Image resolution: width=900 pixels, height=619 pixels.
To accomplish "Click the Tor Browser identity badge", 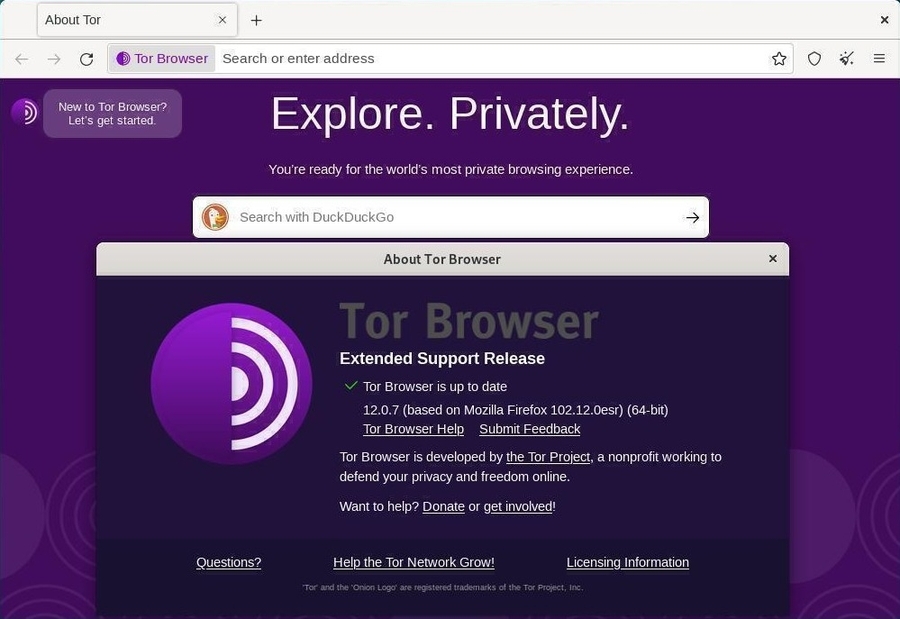I will pos(162,59).
